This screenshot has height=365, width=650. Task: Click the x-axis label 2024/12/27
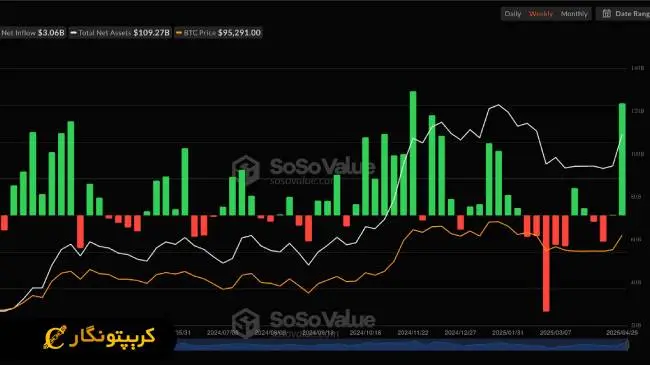[x=460, y=333]
